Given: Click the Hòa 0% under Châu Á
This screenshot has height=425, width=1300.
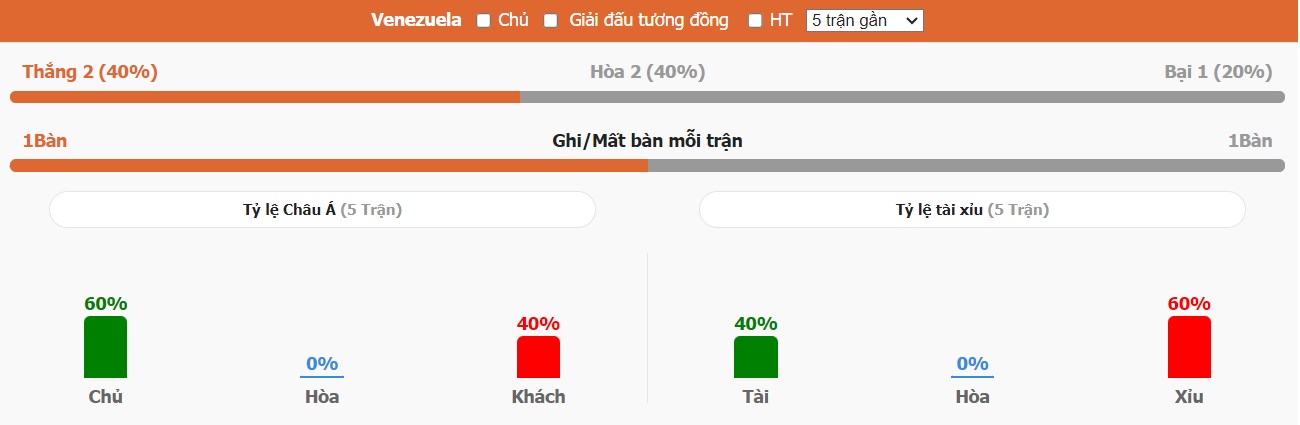Looking at the screenshot, I should (322, 364).
